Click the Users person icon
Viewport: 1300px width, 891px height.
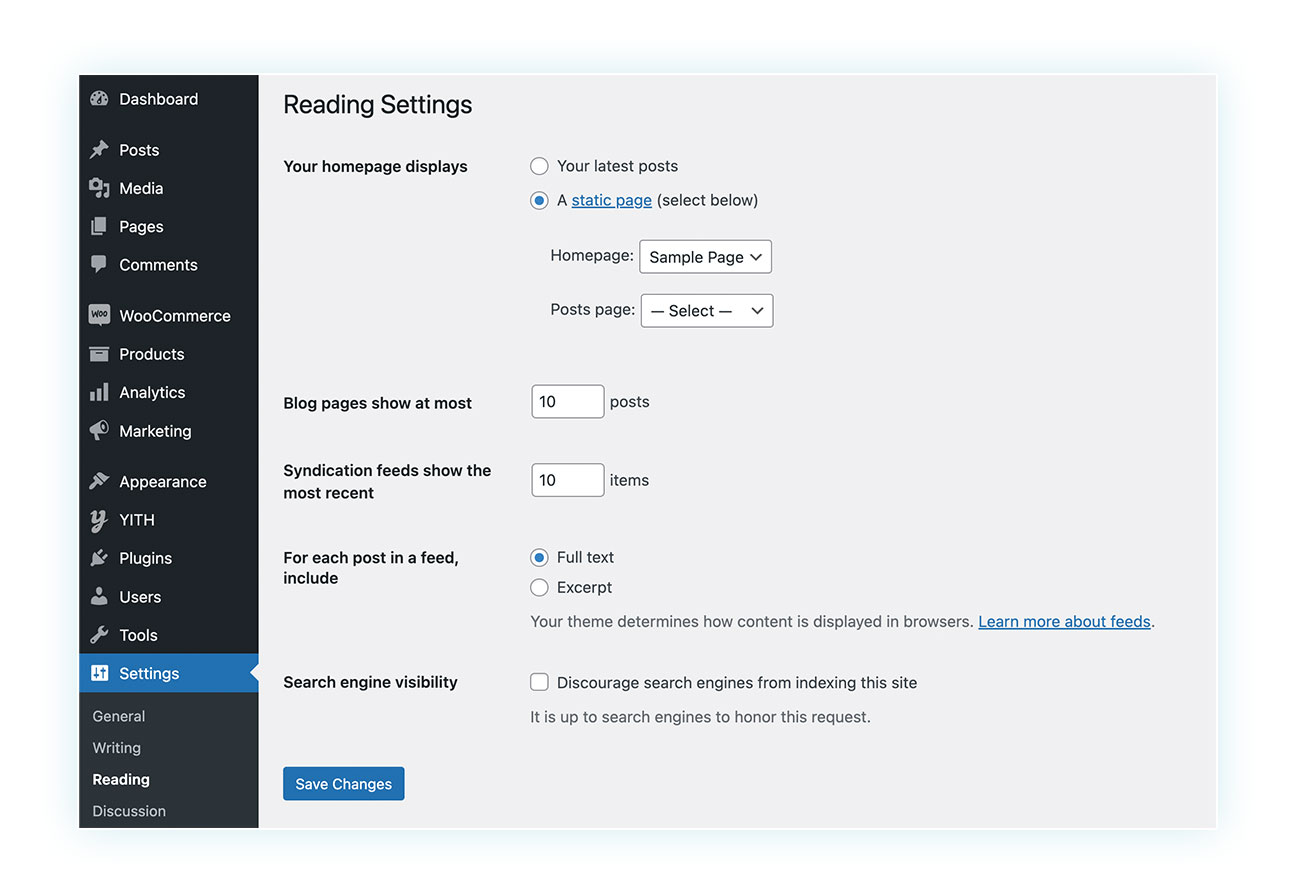pos(99,597)
